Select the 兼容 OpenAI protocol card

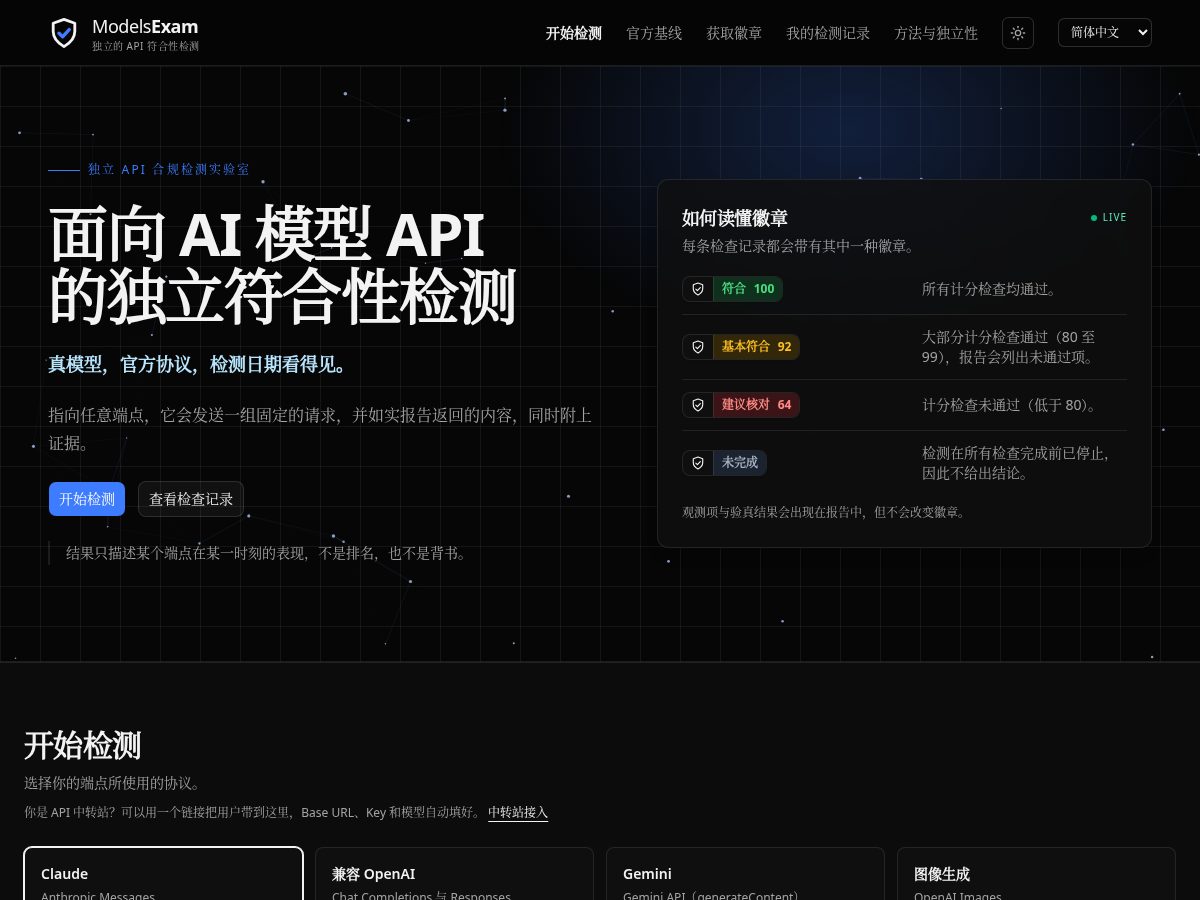click(x=454, y=873)
